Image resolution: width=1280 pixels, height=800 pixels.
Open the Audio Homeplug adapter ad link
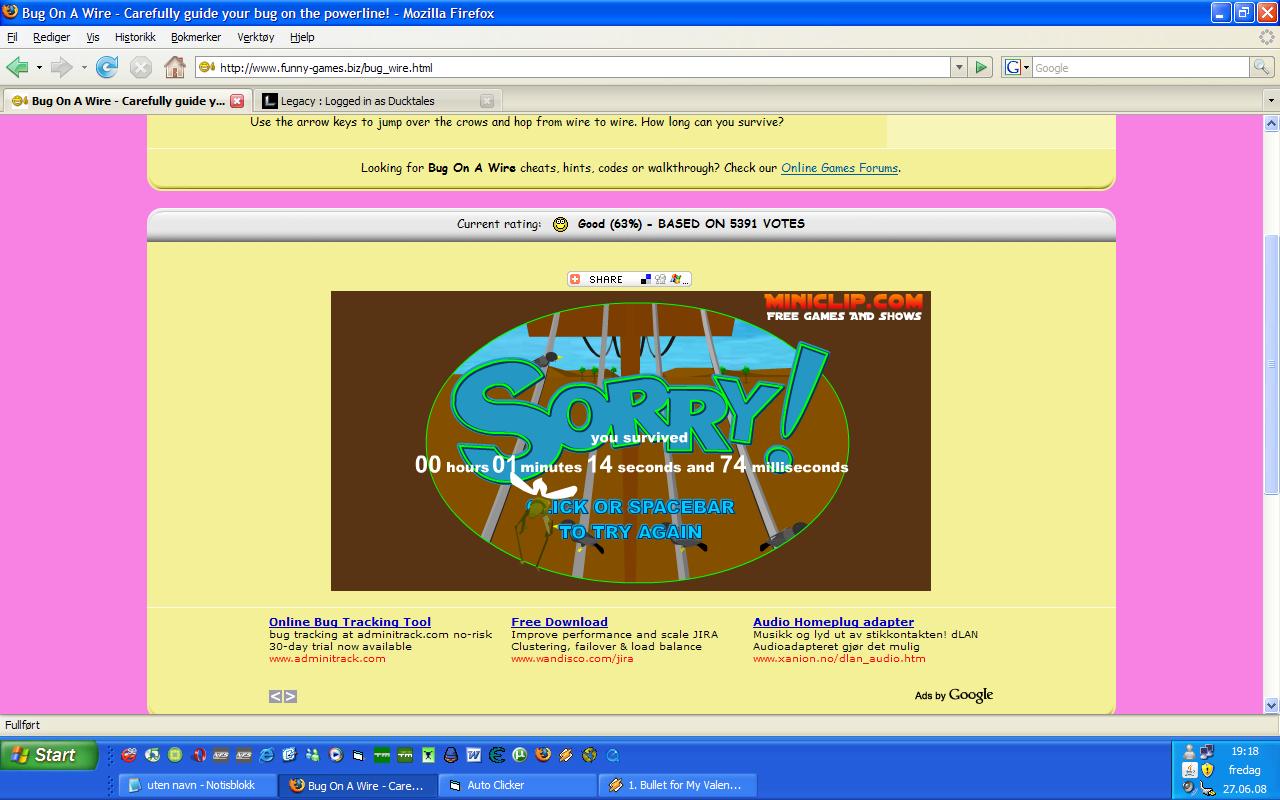tap(833, 622)
